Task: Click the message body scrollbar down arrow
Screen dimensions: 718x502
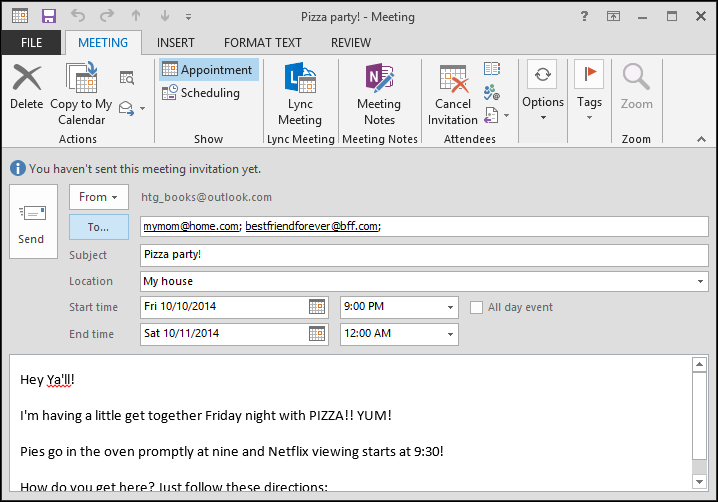Action: coord(699,481)
